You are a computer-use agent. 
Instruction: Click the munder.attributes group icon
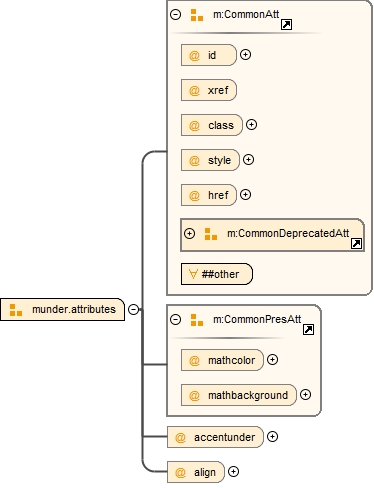tap(16, 310)
